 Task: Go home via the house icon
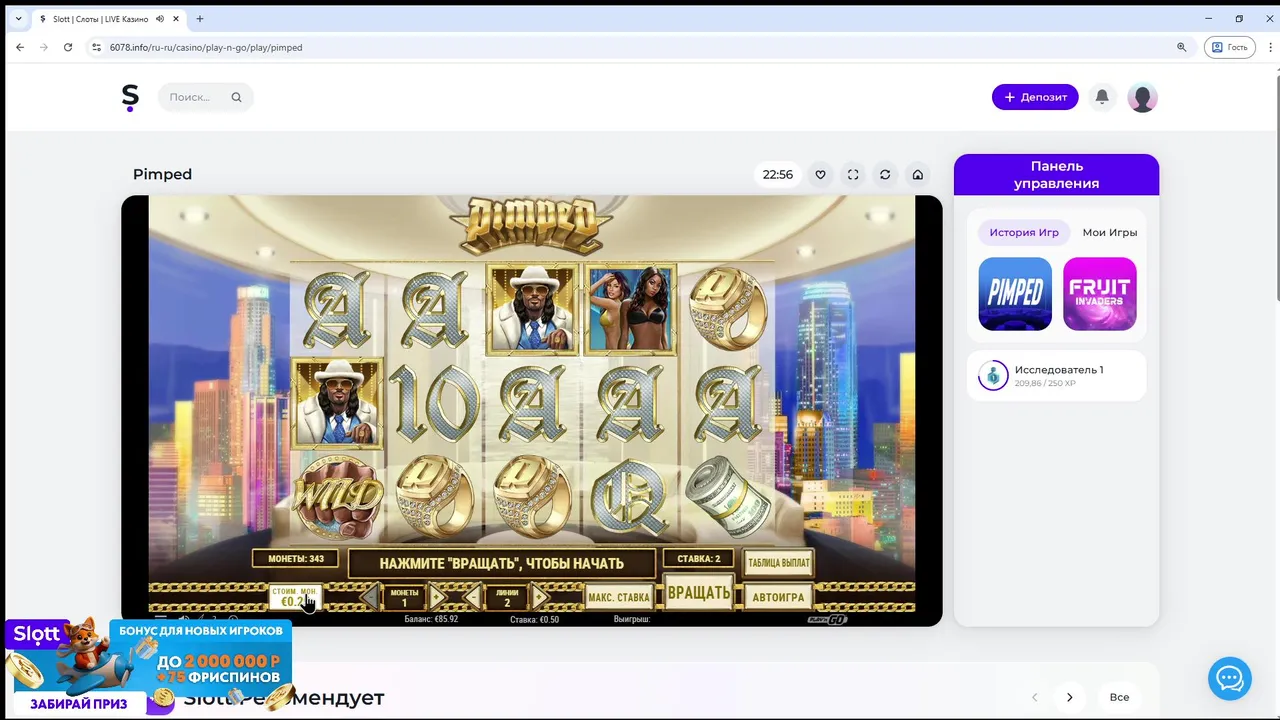(917, 174)
